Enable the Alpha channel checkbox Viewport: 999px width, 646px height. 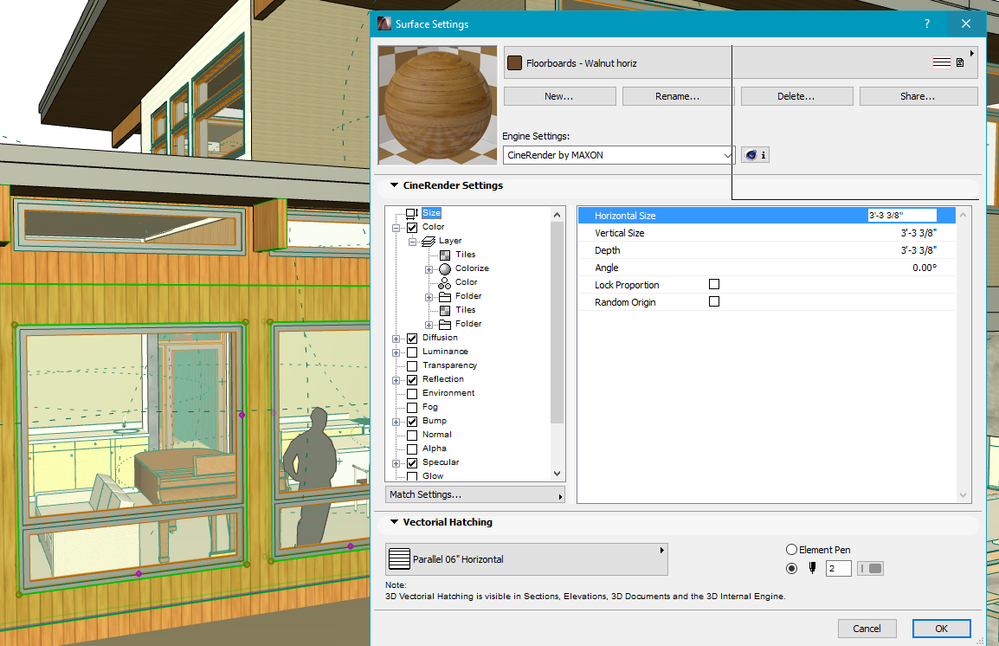(x=412, y=449)
